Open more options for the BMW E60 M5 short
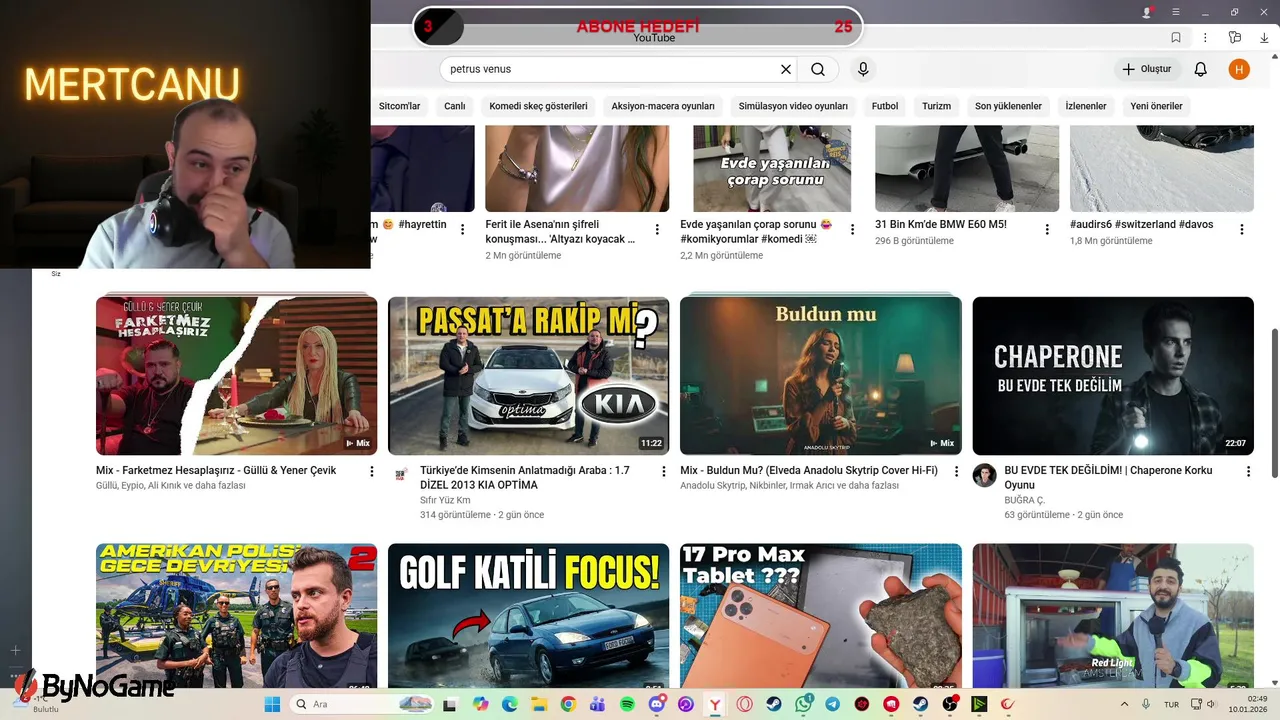Image resolution: width=1280 pixels, height=720 pixels. pos(1047,229)
